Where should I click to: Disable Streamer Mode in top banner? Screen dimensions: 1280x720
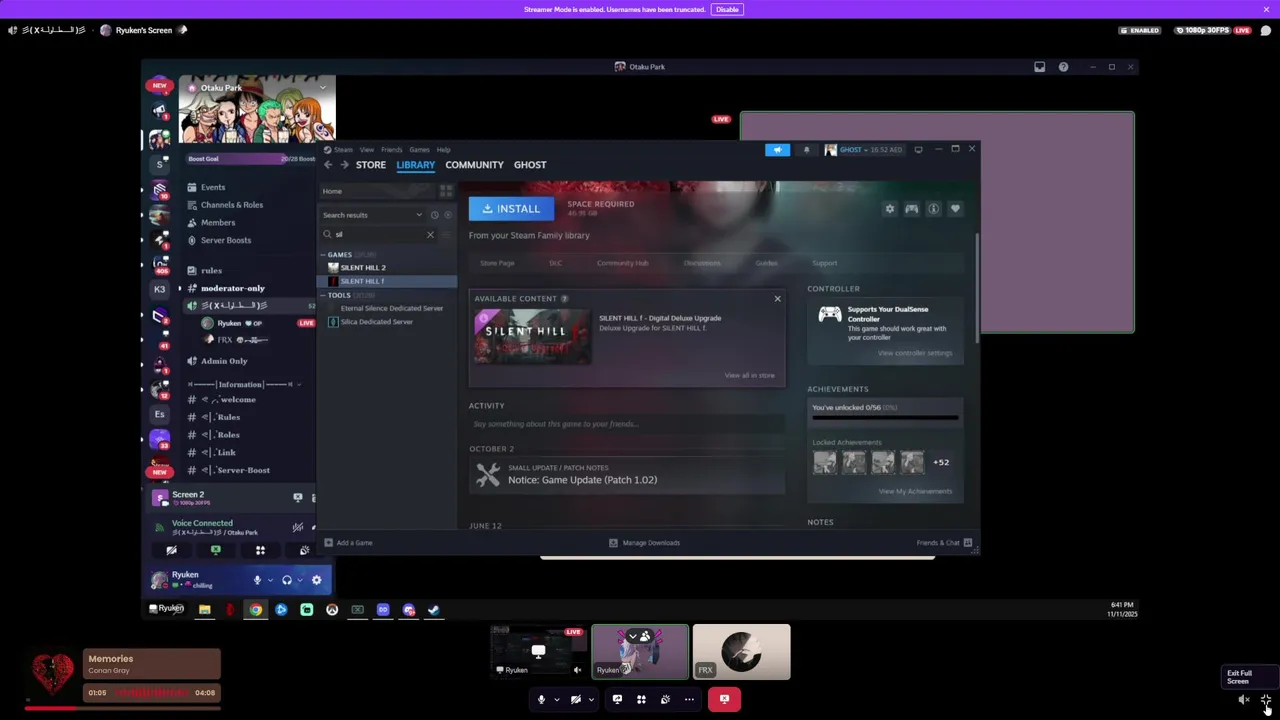[x=727, y=9]
